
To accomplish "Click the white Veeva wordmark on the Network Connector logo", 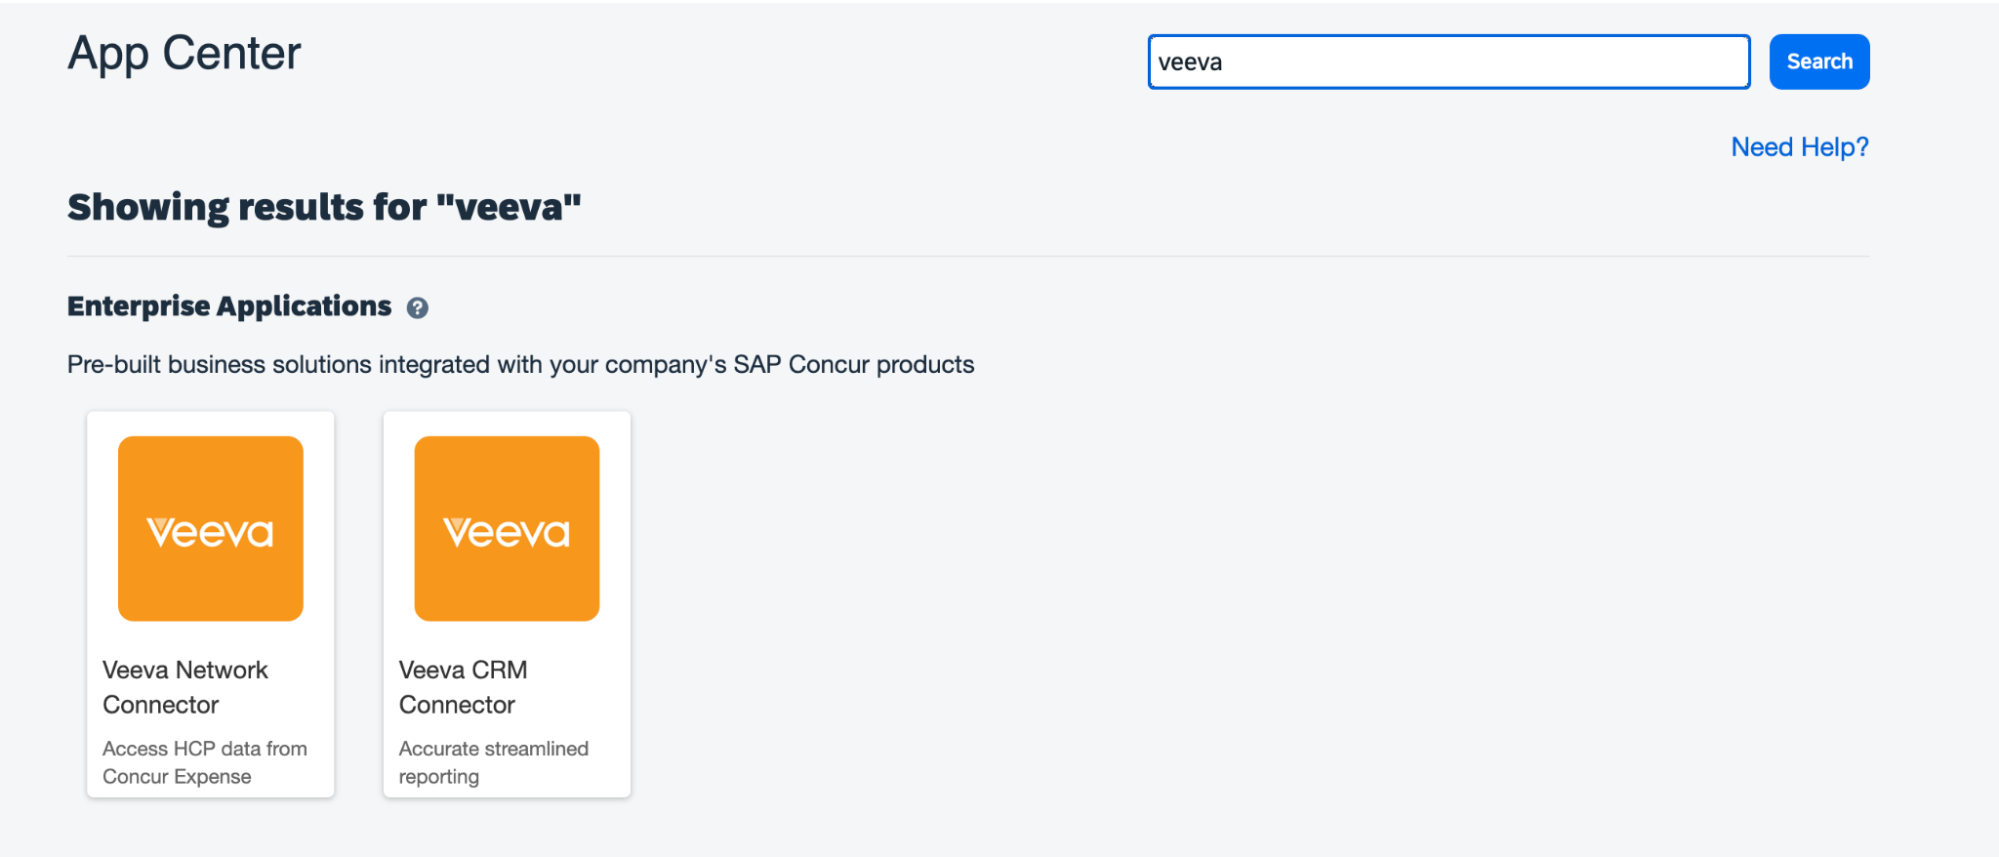I will pyautogui.click(x=210, y=532).
